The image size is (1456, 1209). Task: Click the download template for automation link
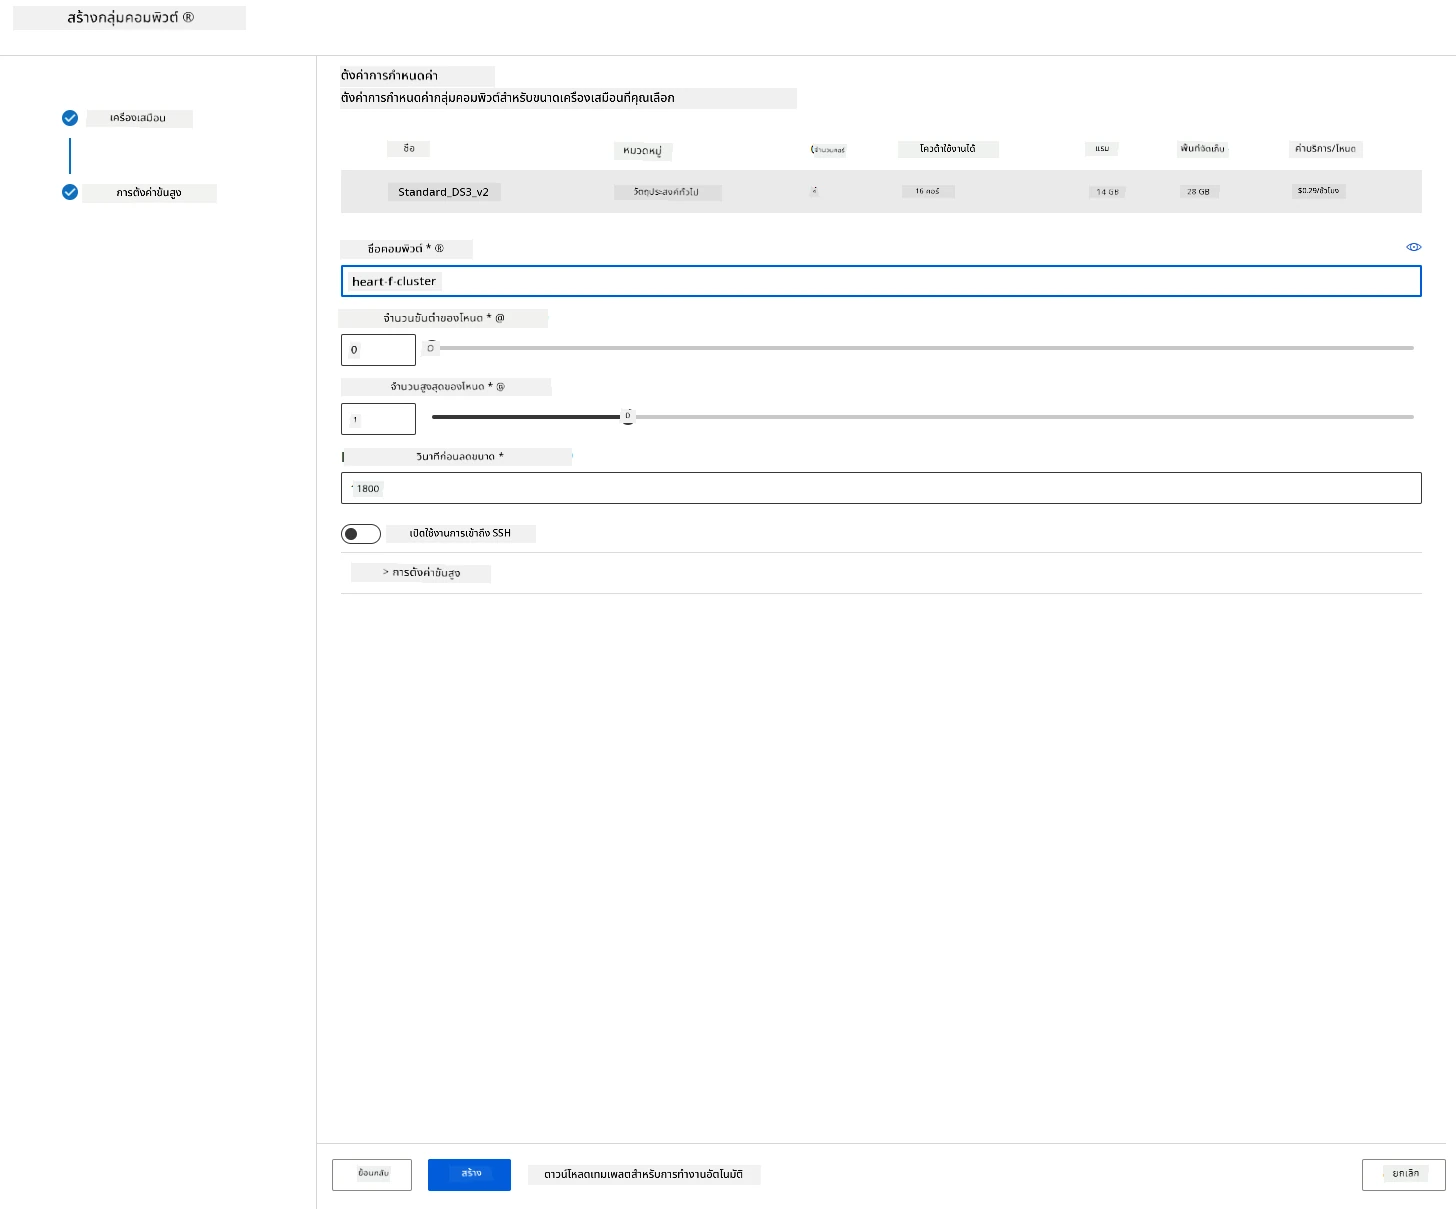click(x=643, y=1175)
